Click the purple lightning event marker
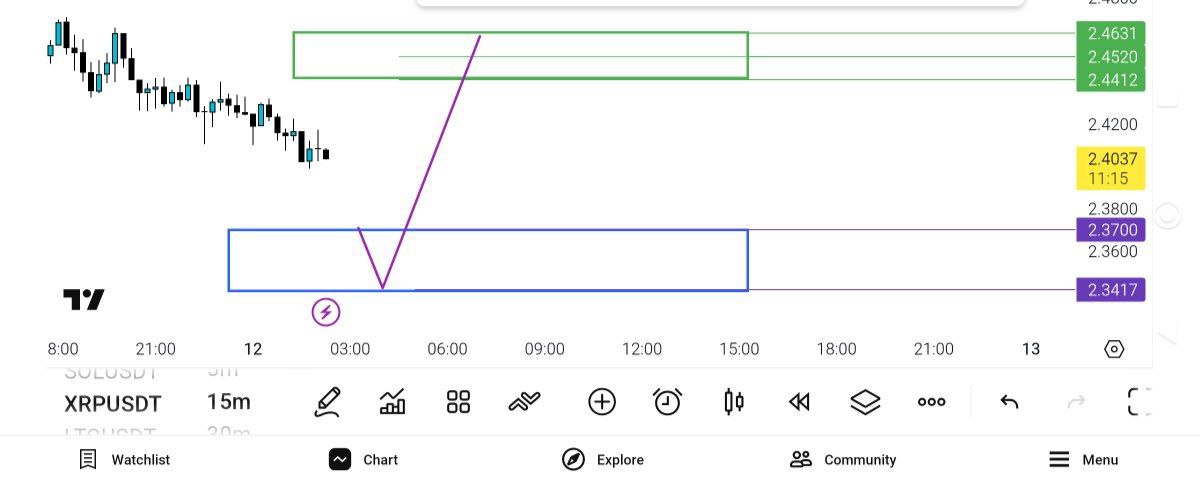 pos(325,313)
